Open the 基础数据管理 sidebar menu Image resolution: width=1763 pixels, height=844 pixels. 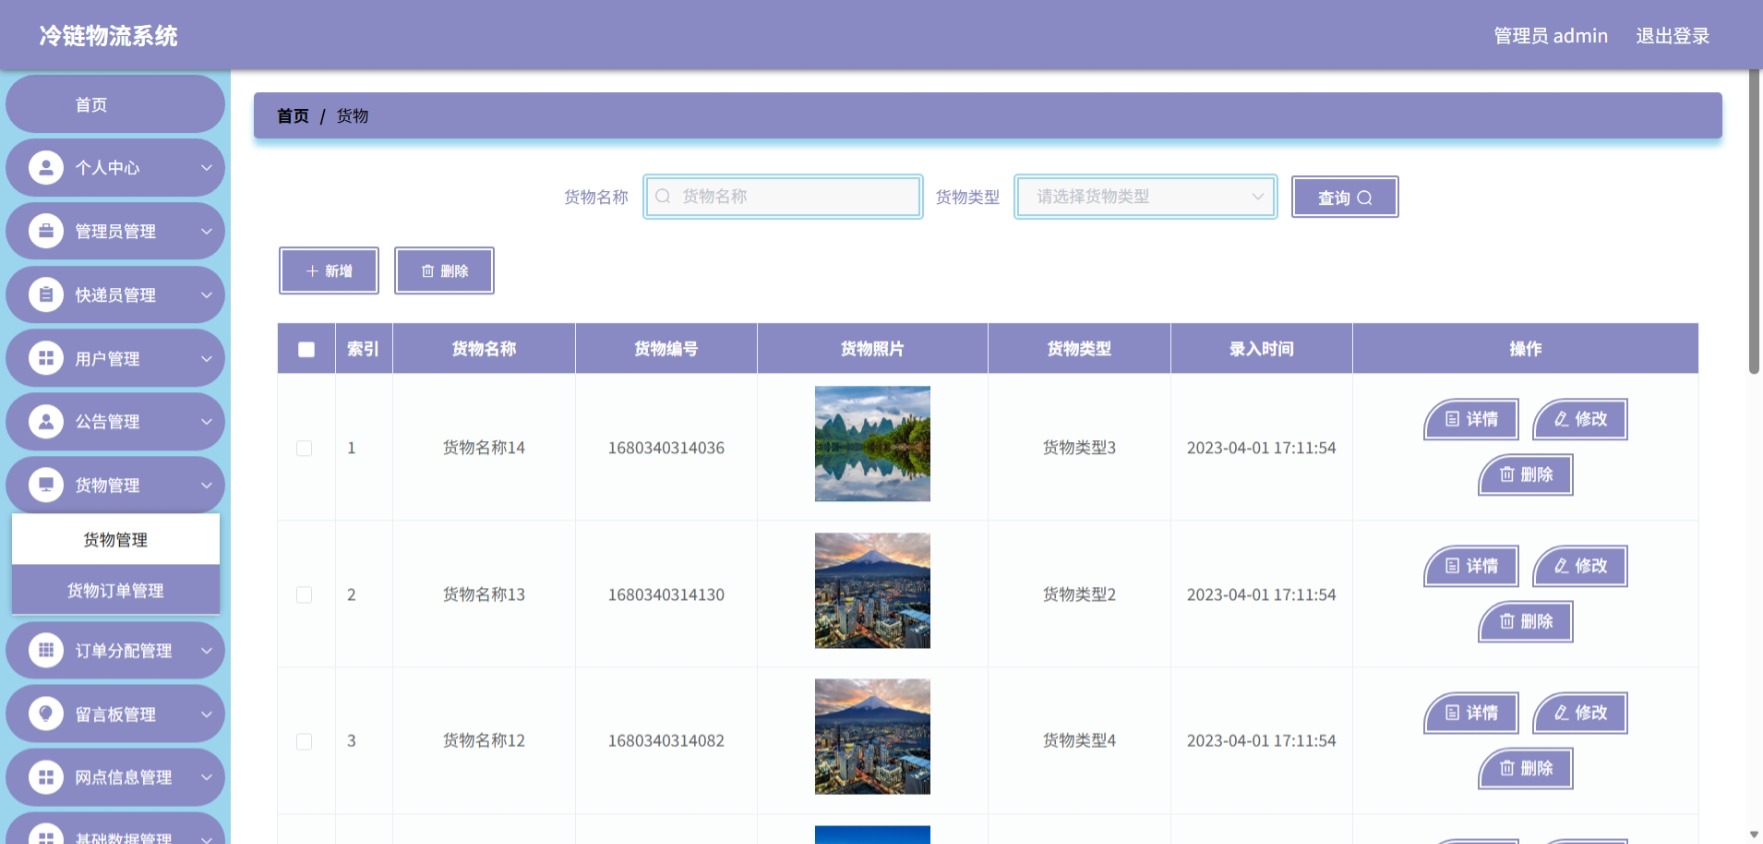[115, 830]
